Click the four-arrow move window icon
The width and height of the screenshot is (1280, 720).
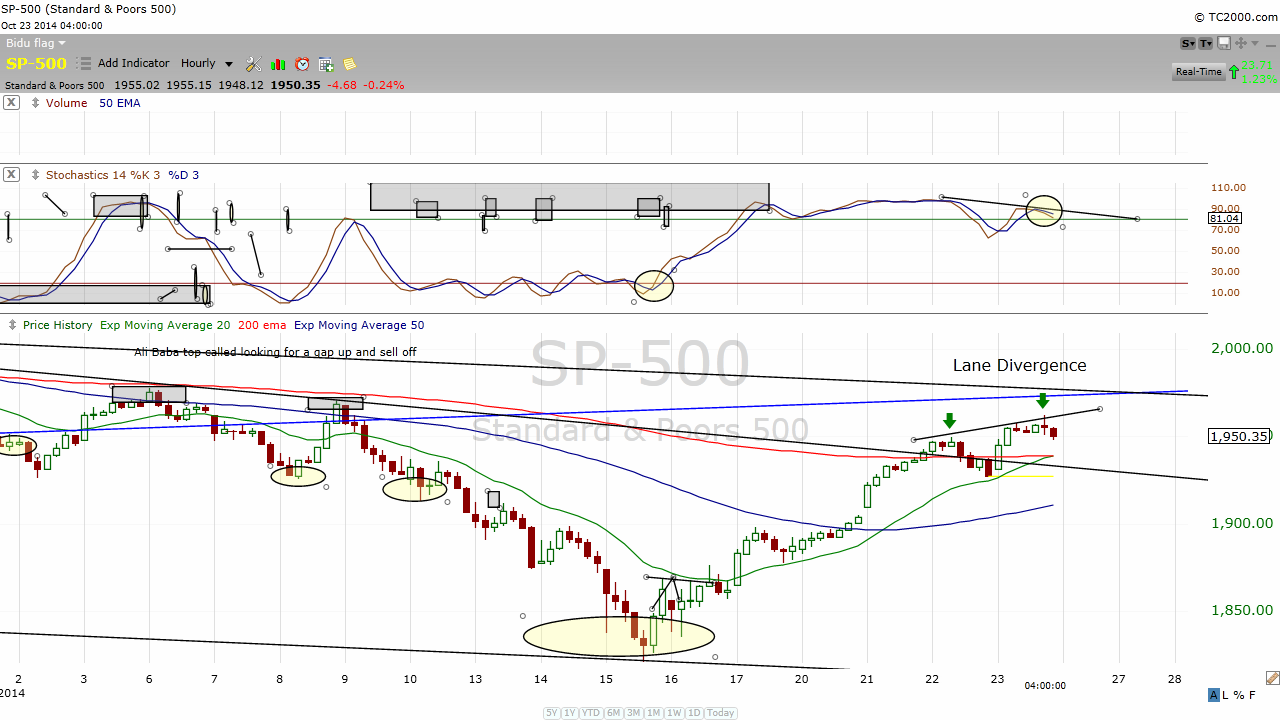pos(1241,43)
